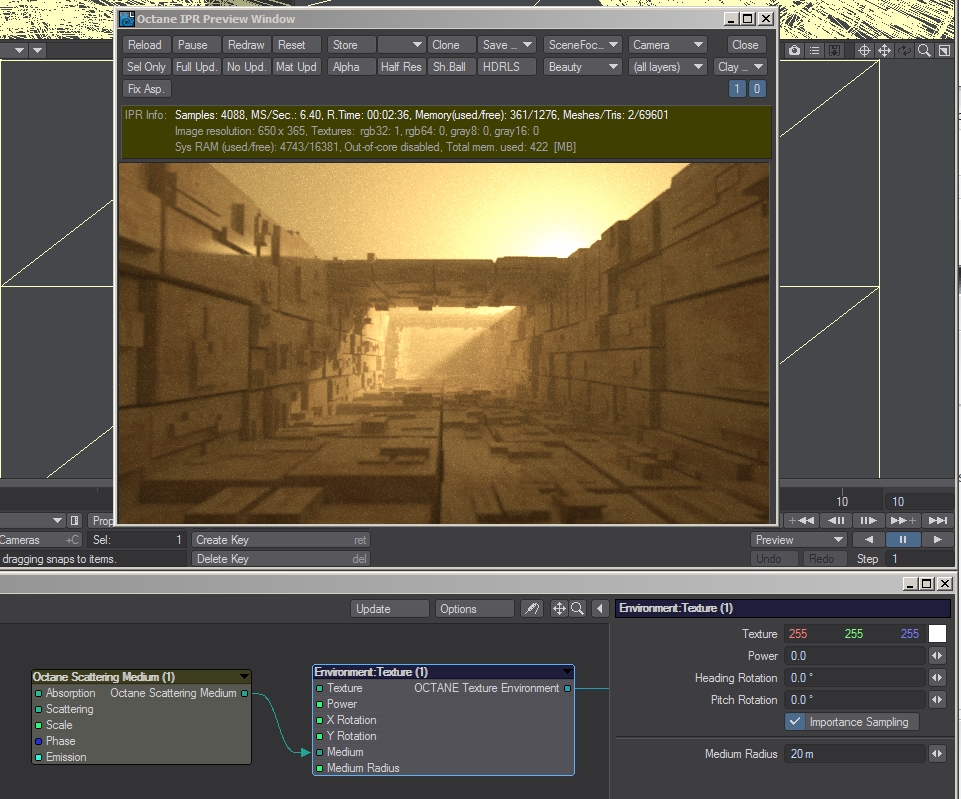The image size is (961, 799).
Task: Open the Preview dropdown in timeline
Action: click(x=798, y=540)
